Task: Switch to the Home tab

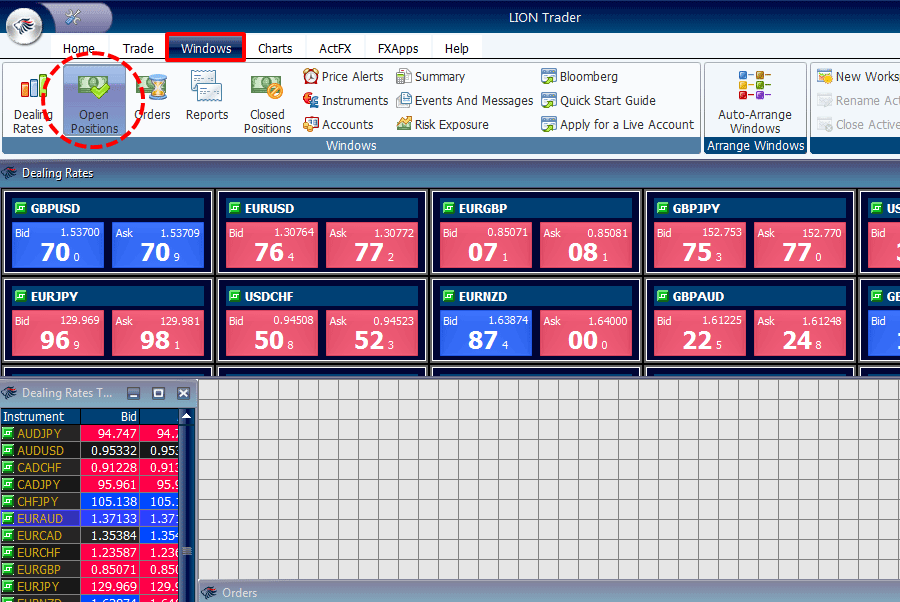Action: click(x=79, y=49)
